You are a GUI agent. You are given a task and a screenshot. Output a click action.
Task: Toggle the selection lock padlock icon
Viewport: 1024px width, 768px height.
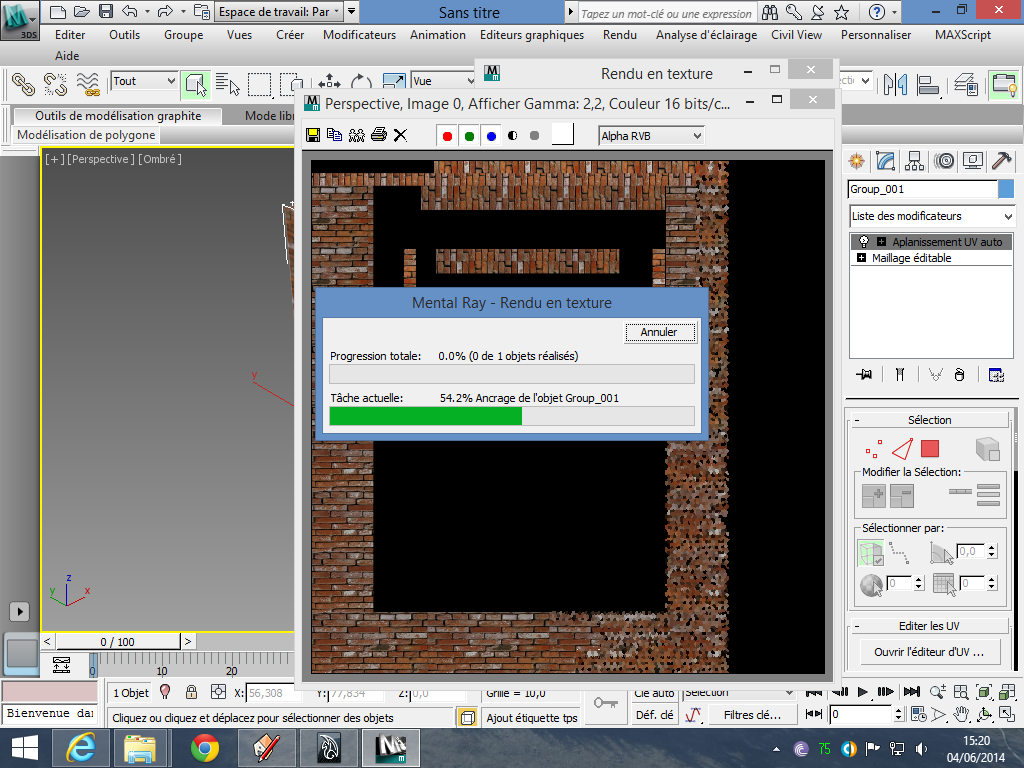coord(191,692)
